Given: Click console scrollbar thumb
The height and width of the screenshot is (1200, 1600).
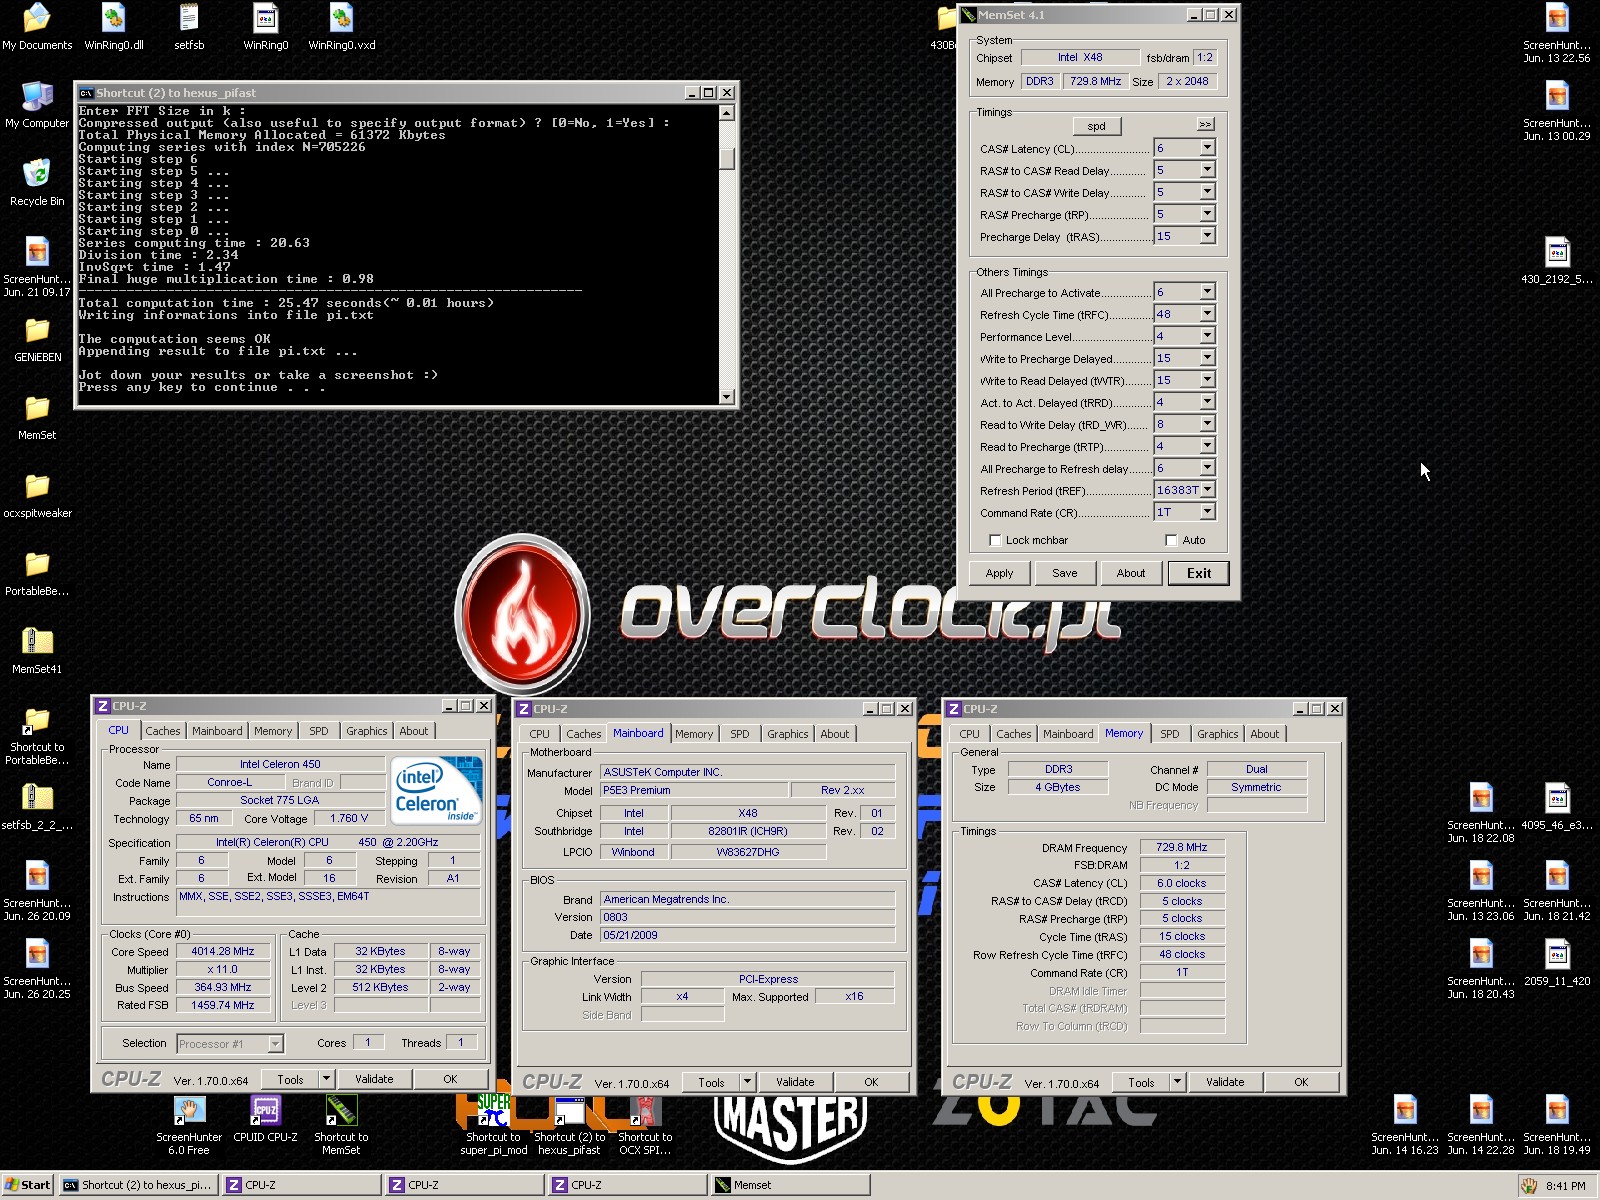Looking at the screenshot, I should pos(727,158).
